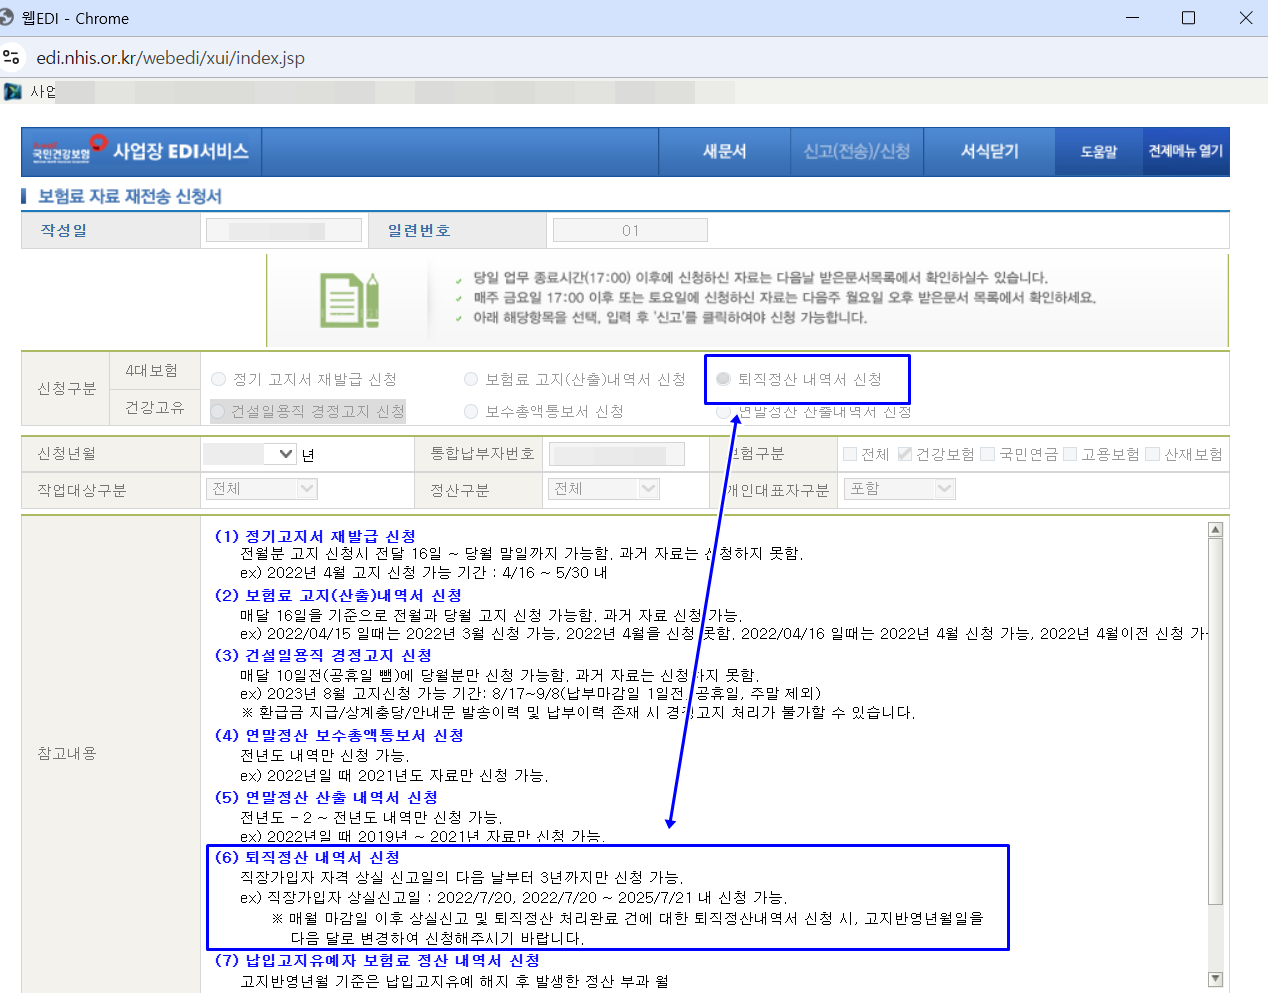The width and height of the screenshot is (1268, 993).
Task: Select 보험료 고지(산출)내역서 신청 radio
Action: [471, 379]
